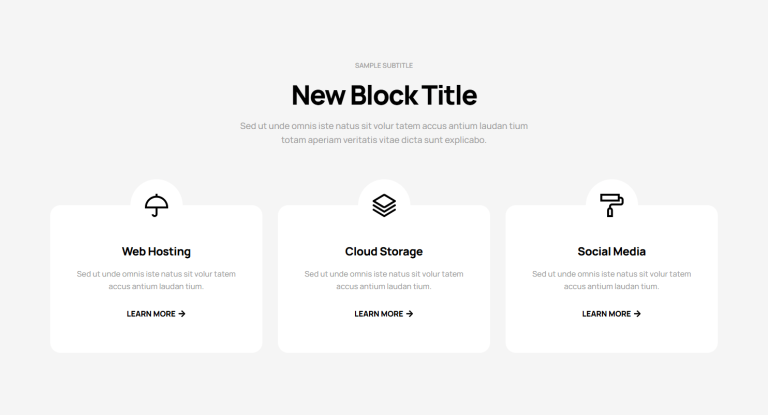Click the arrow next to Web Hosting's Learn More
The width and height of the screenshot is (768, 415).
[182, 314]
